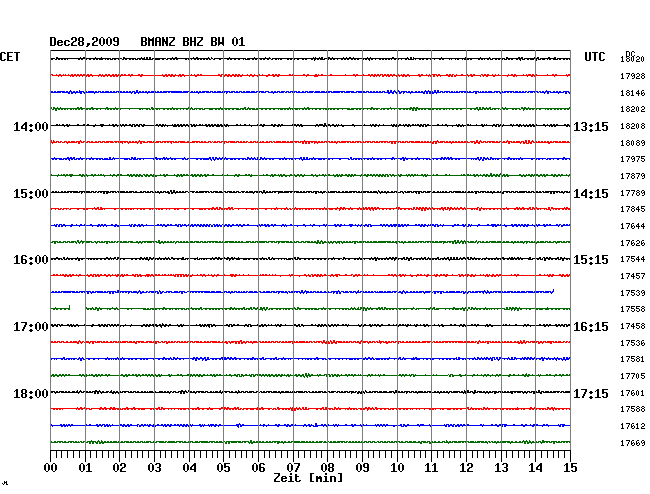Select the DC value "17928"

(x=633, y=76)
